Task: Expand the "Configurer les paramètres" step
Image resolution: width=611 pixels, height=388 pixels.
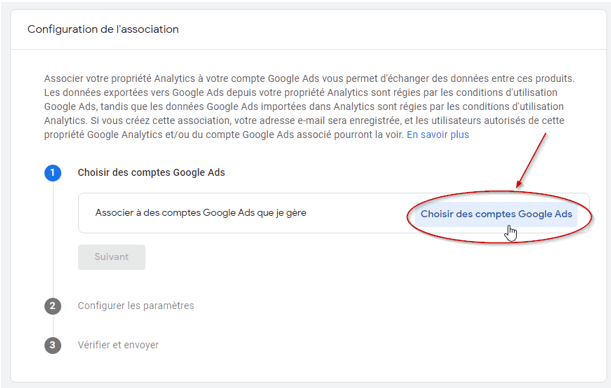Action: click(x=136, y=306)
